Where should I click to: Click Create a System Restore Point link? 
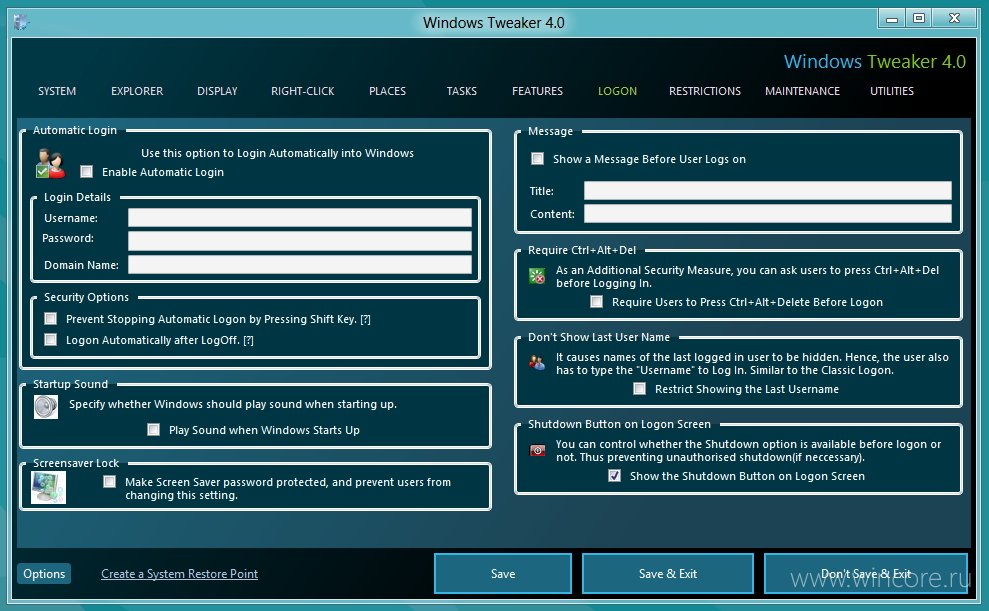coord(179,573)
